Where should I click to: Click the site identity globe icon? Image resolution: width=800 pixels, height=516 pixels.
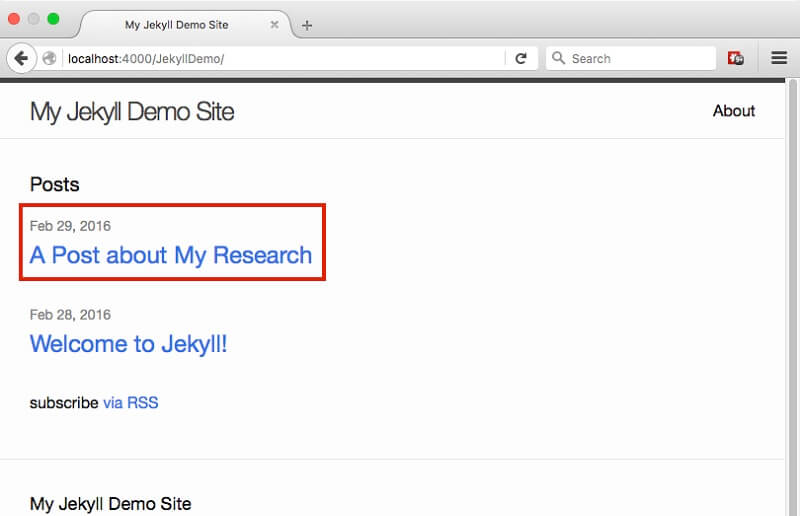tap(49, 59)
